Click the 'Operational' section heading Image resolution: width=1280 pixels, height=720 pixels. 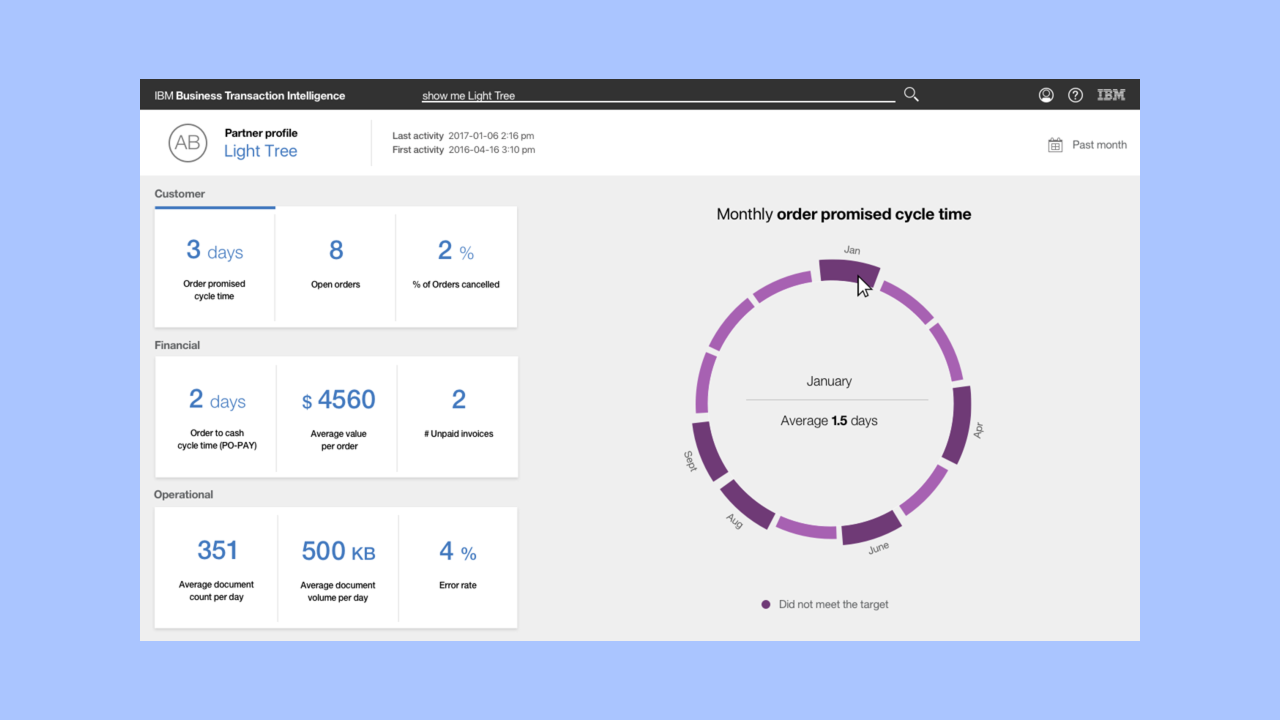click(184, 495)
